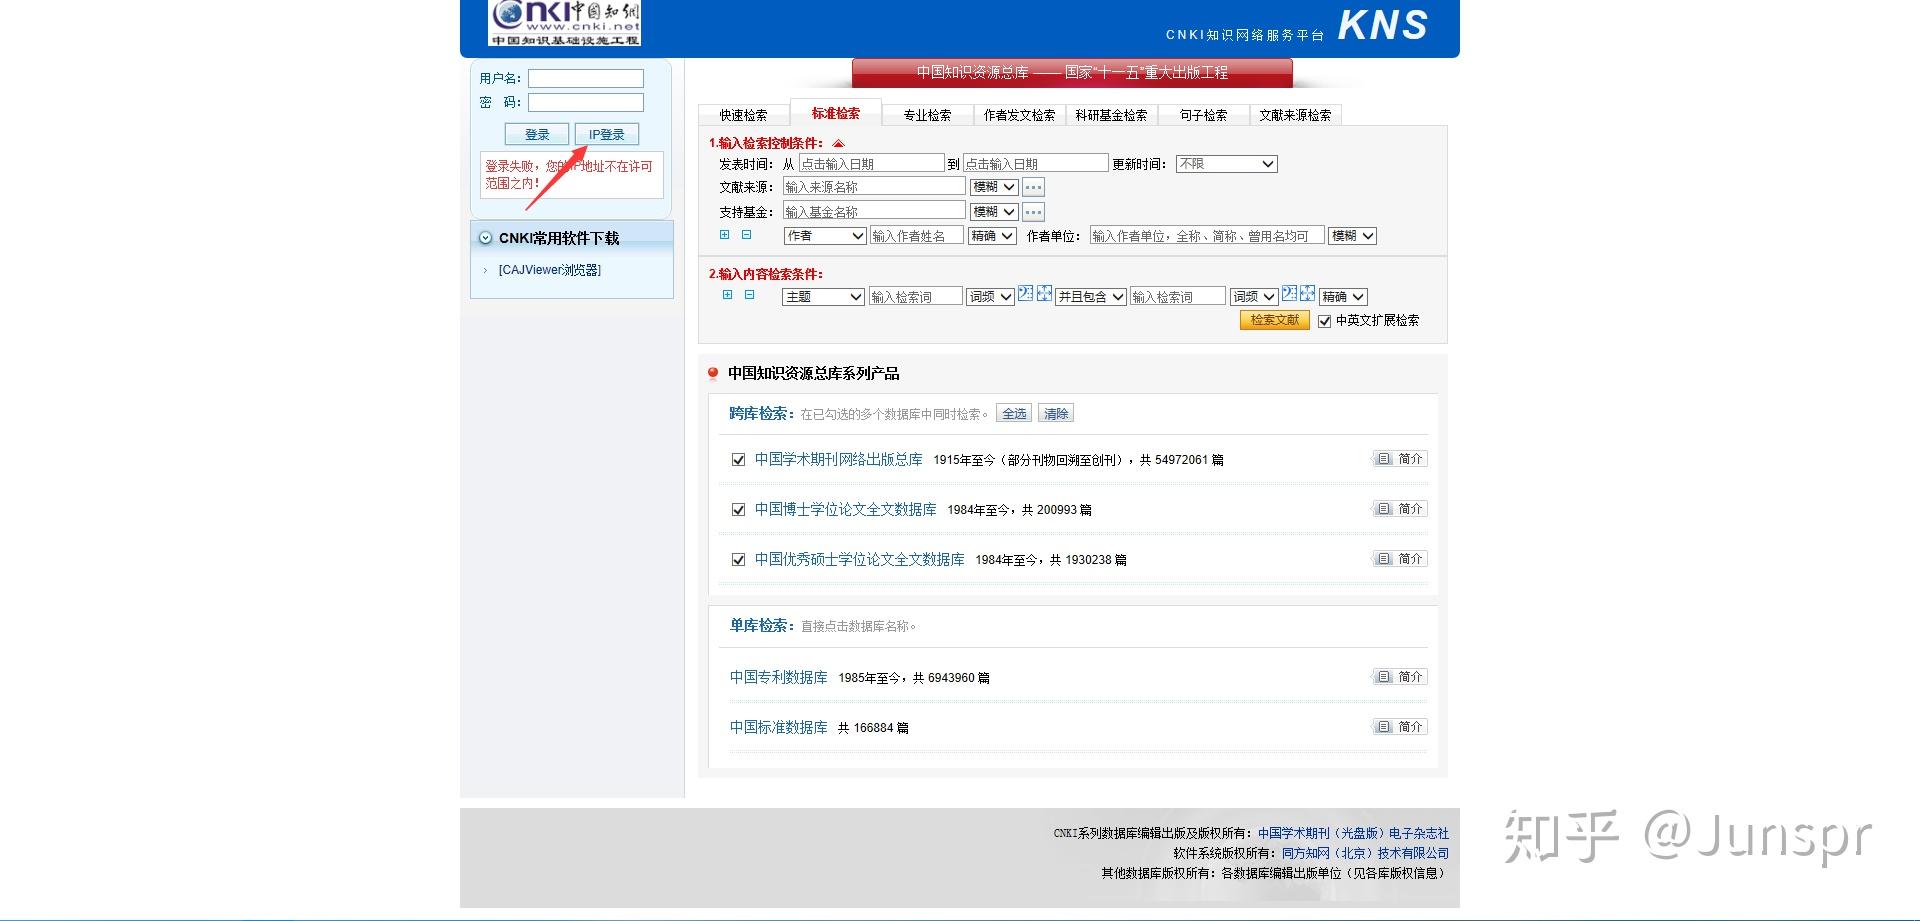The height and width of the screenshot is (921, 1920).
Task: Open the 主题 search field dropdown
Action: (824, 297)
